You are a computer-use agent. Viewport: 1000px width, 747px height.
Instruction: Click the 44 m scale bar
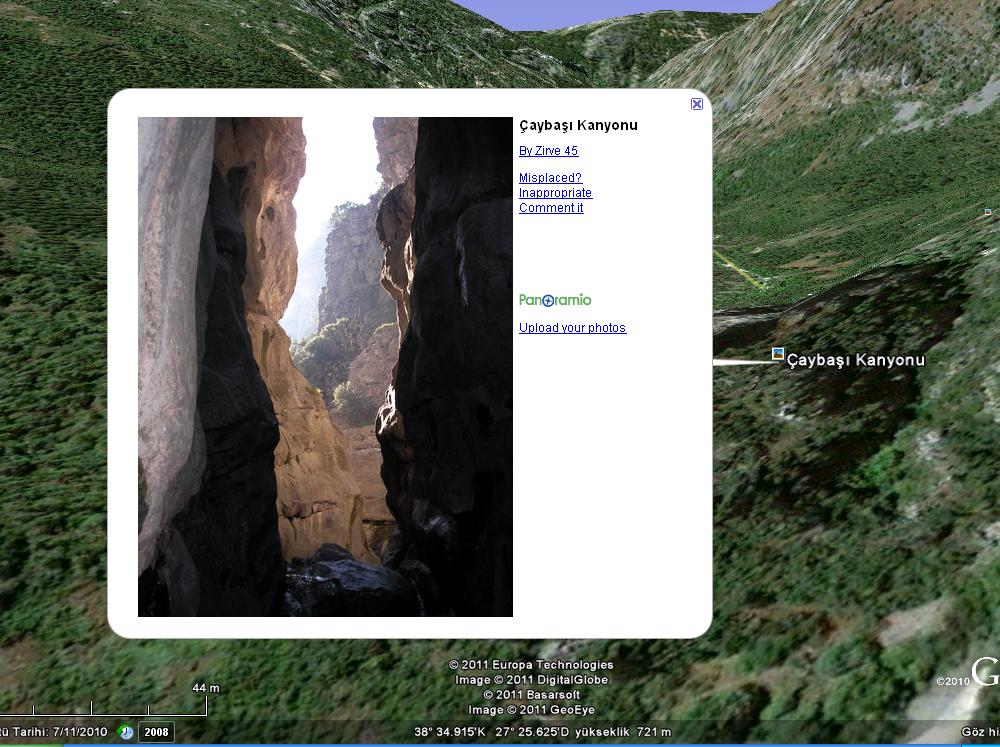point(150,705)
